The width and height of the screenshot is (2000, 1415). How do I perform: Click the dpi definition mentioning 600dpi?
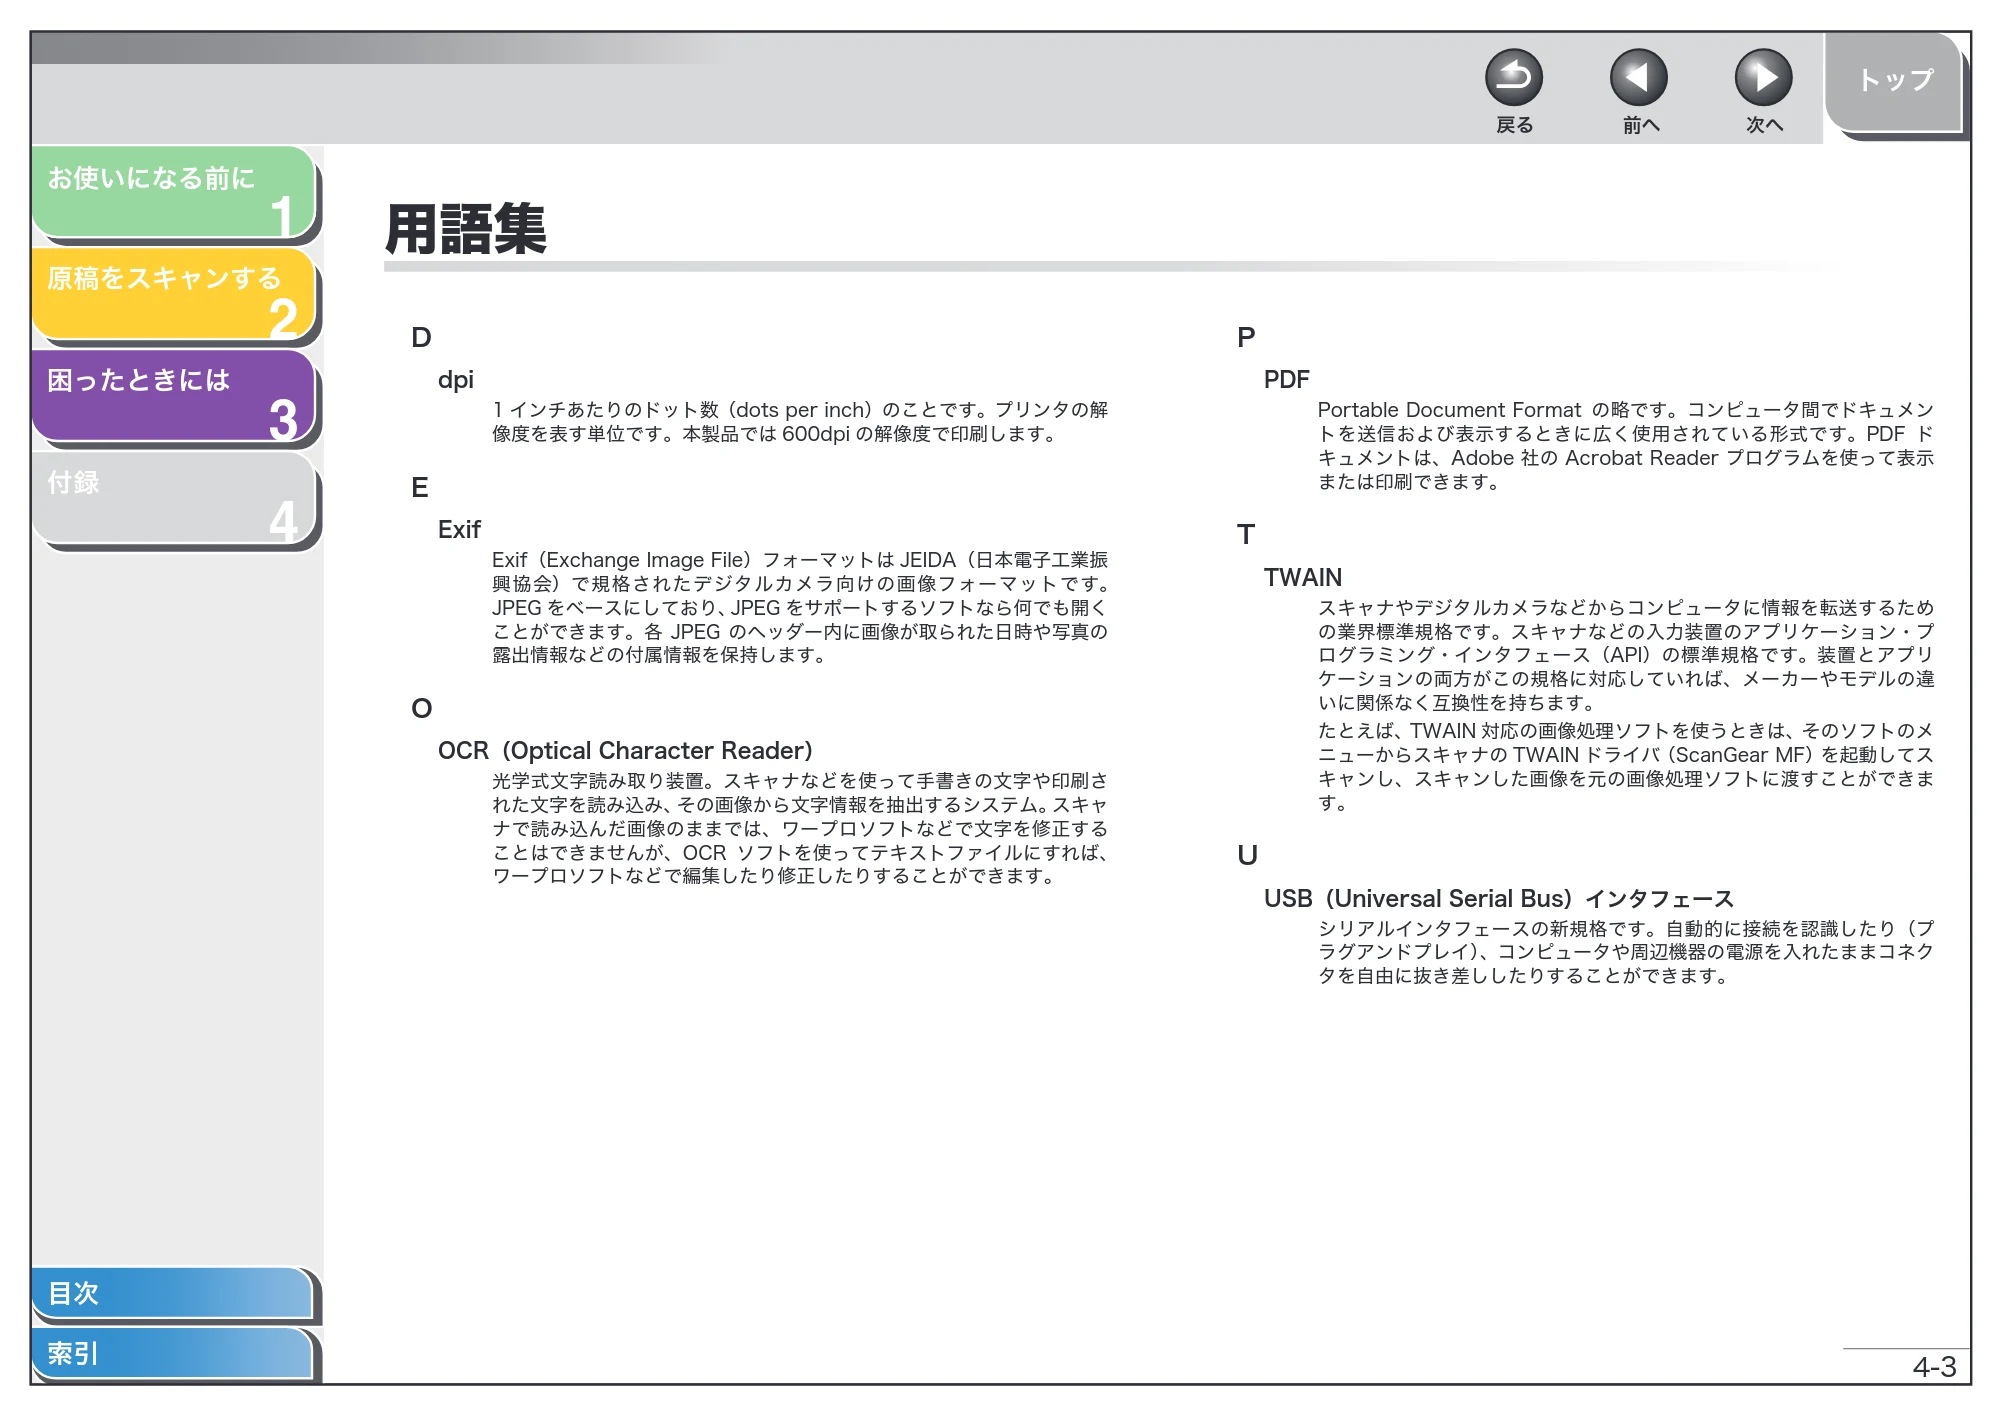(800, 422)
